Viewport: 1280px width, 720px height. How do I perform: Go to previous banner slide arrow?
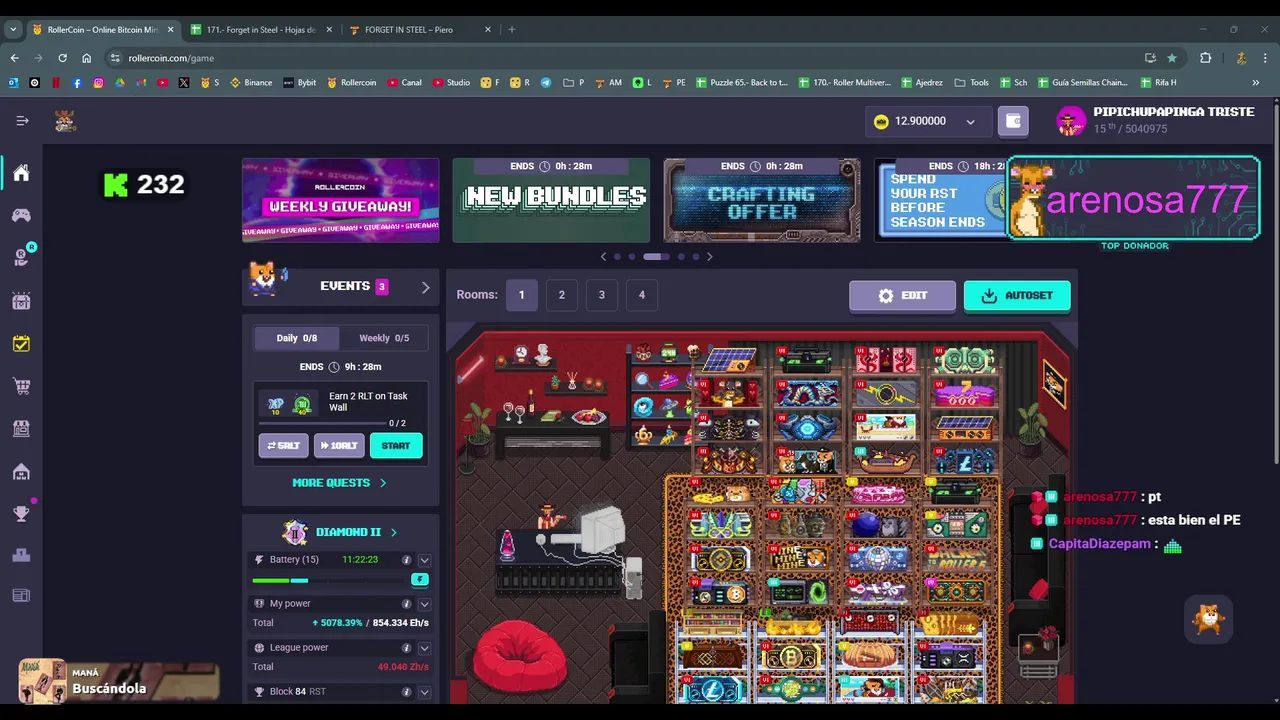[x=603, y=257]
